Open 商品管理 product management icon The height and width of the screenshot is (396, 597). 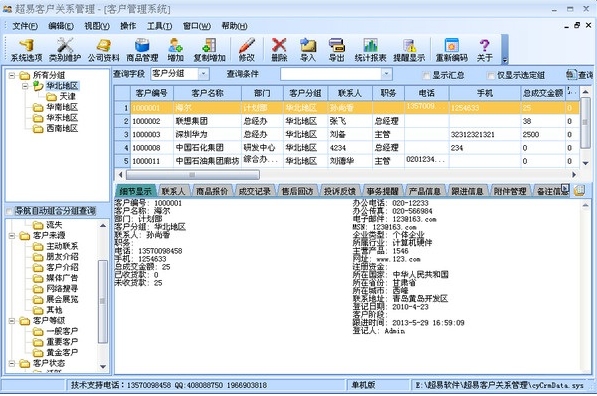click(142, 50)
